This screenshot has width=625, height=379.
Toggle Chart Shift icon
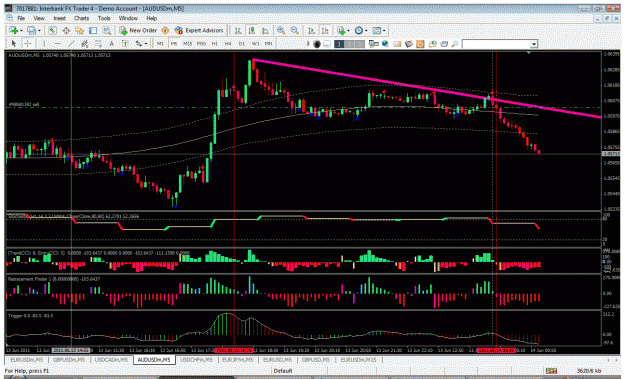[325, 30]
